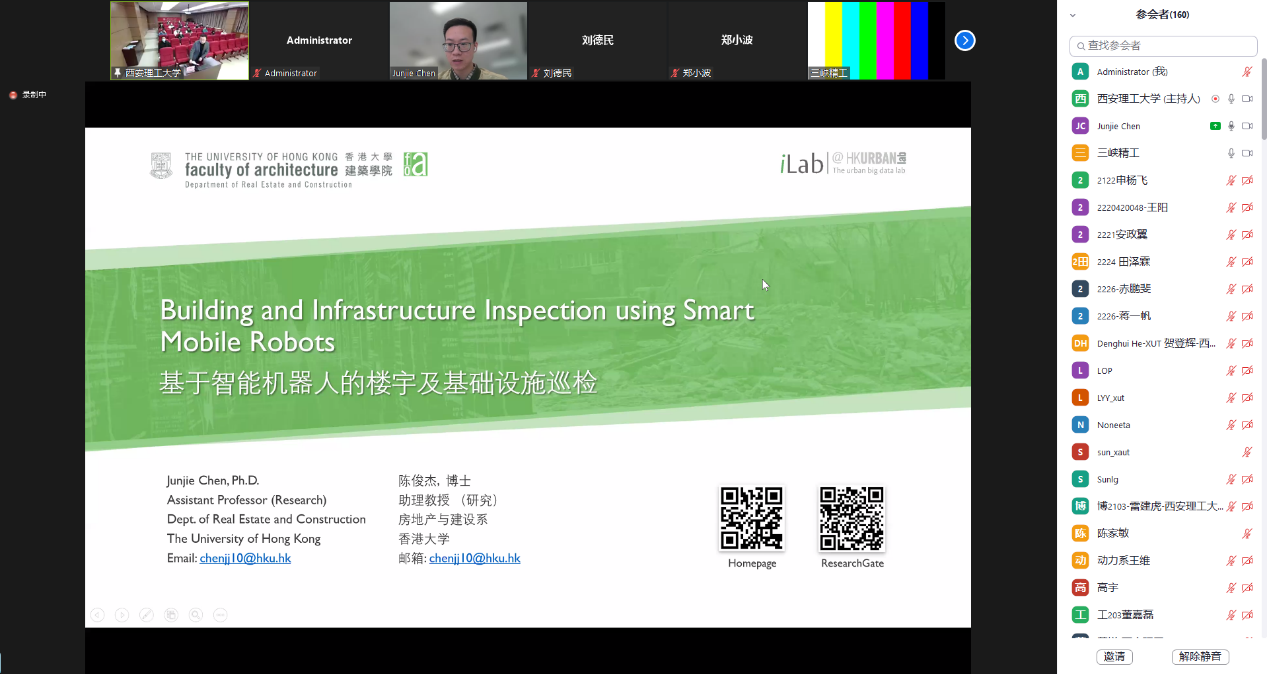Select participant Noneeta in the list
This screenshot has width=1267, height=674.
[x=1113, y=425]
